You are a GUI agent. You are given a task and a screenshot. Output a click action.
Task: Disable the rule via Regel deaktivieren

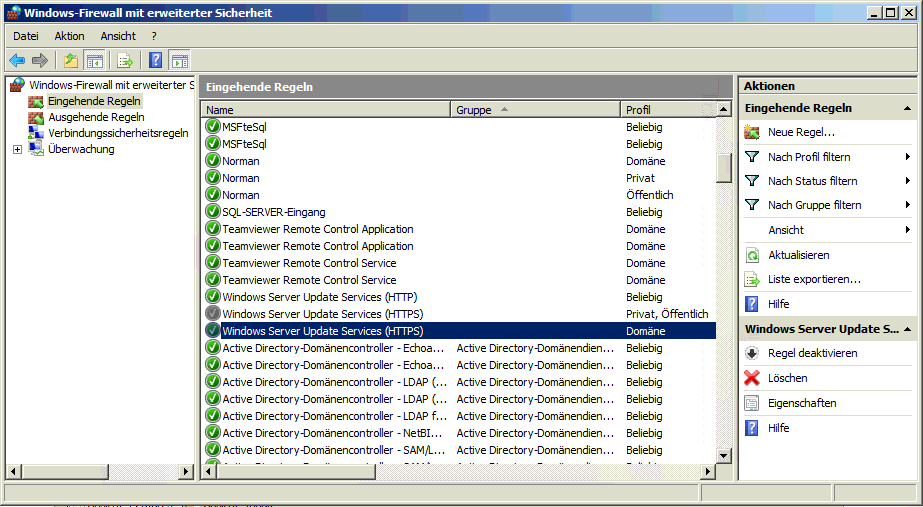tap(812, 353)
